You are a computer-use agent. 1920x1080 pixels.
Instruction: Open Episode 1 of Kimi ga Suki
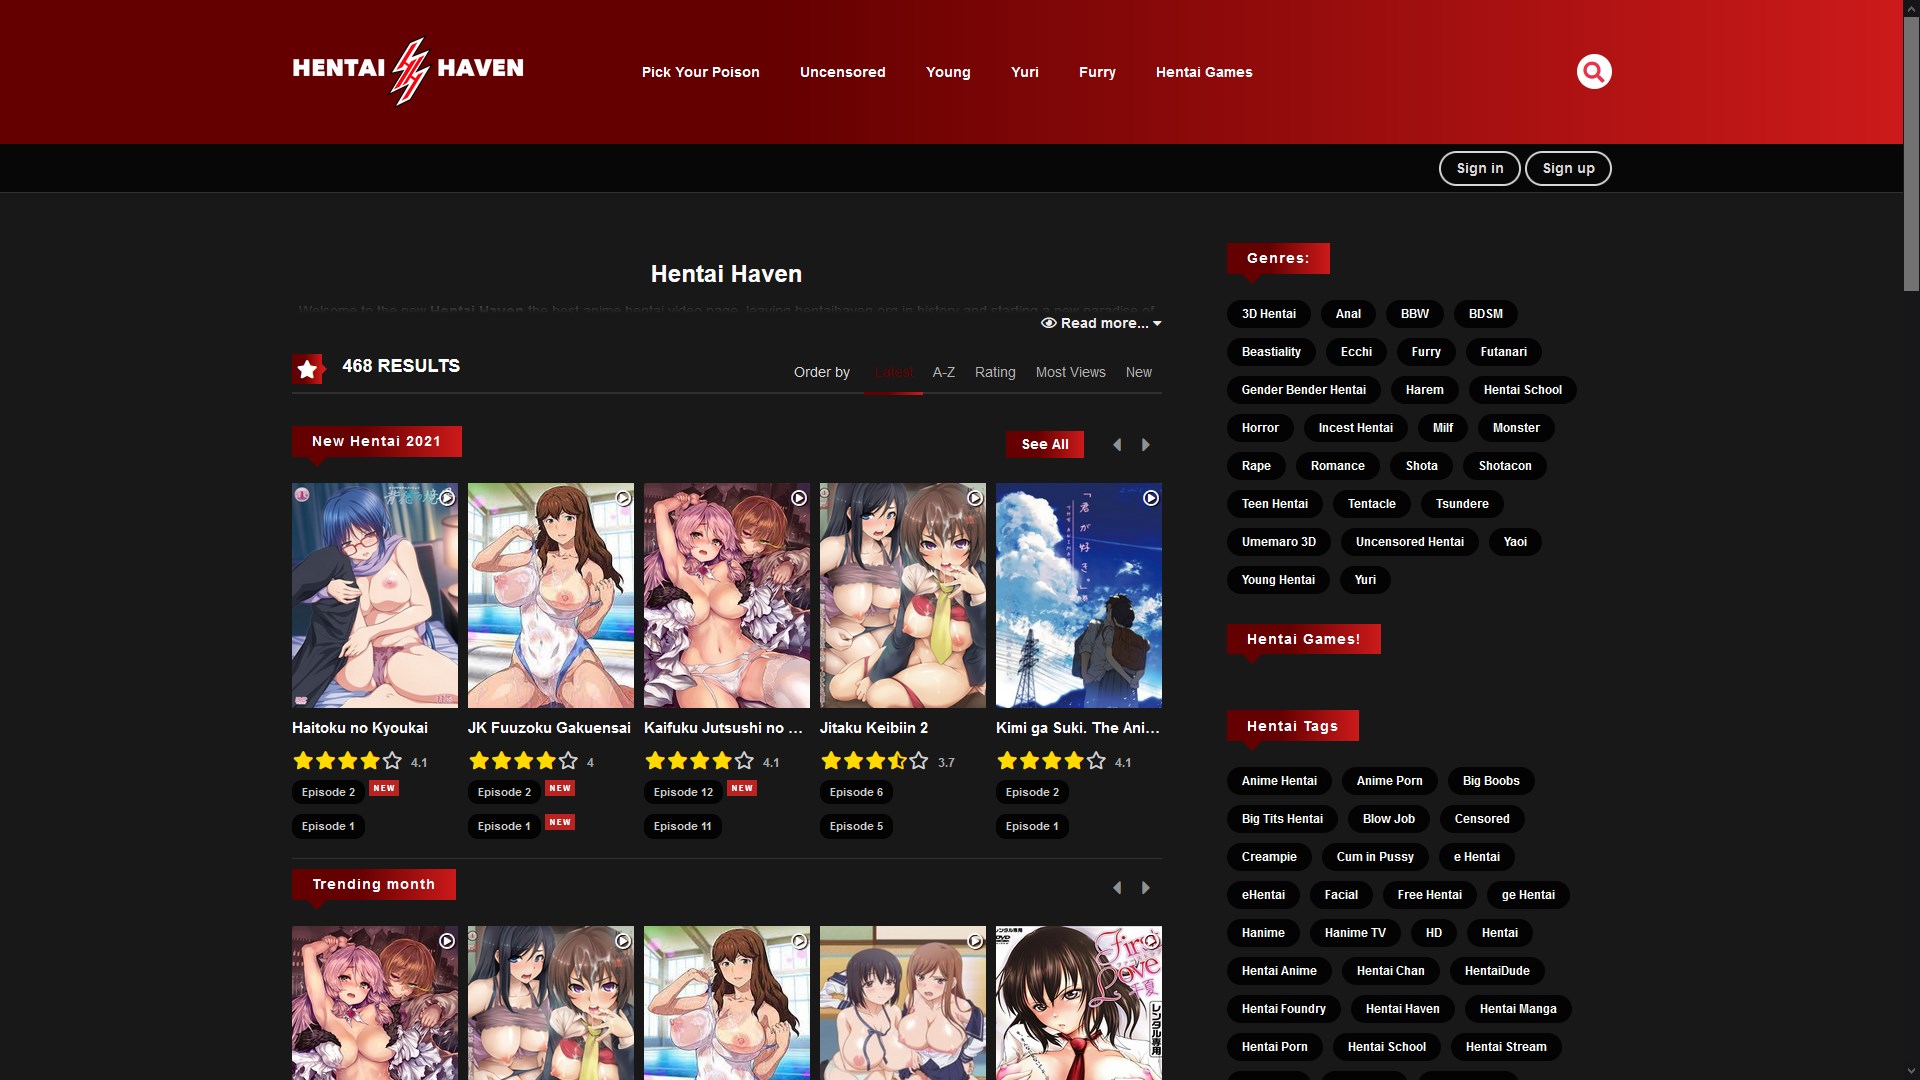pos(1032,826)
